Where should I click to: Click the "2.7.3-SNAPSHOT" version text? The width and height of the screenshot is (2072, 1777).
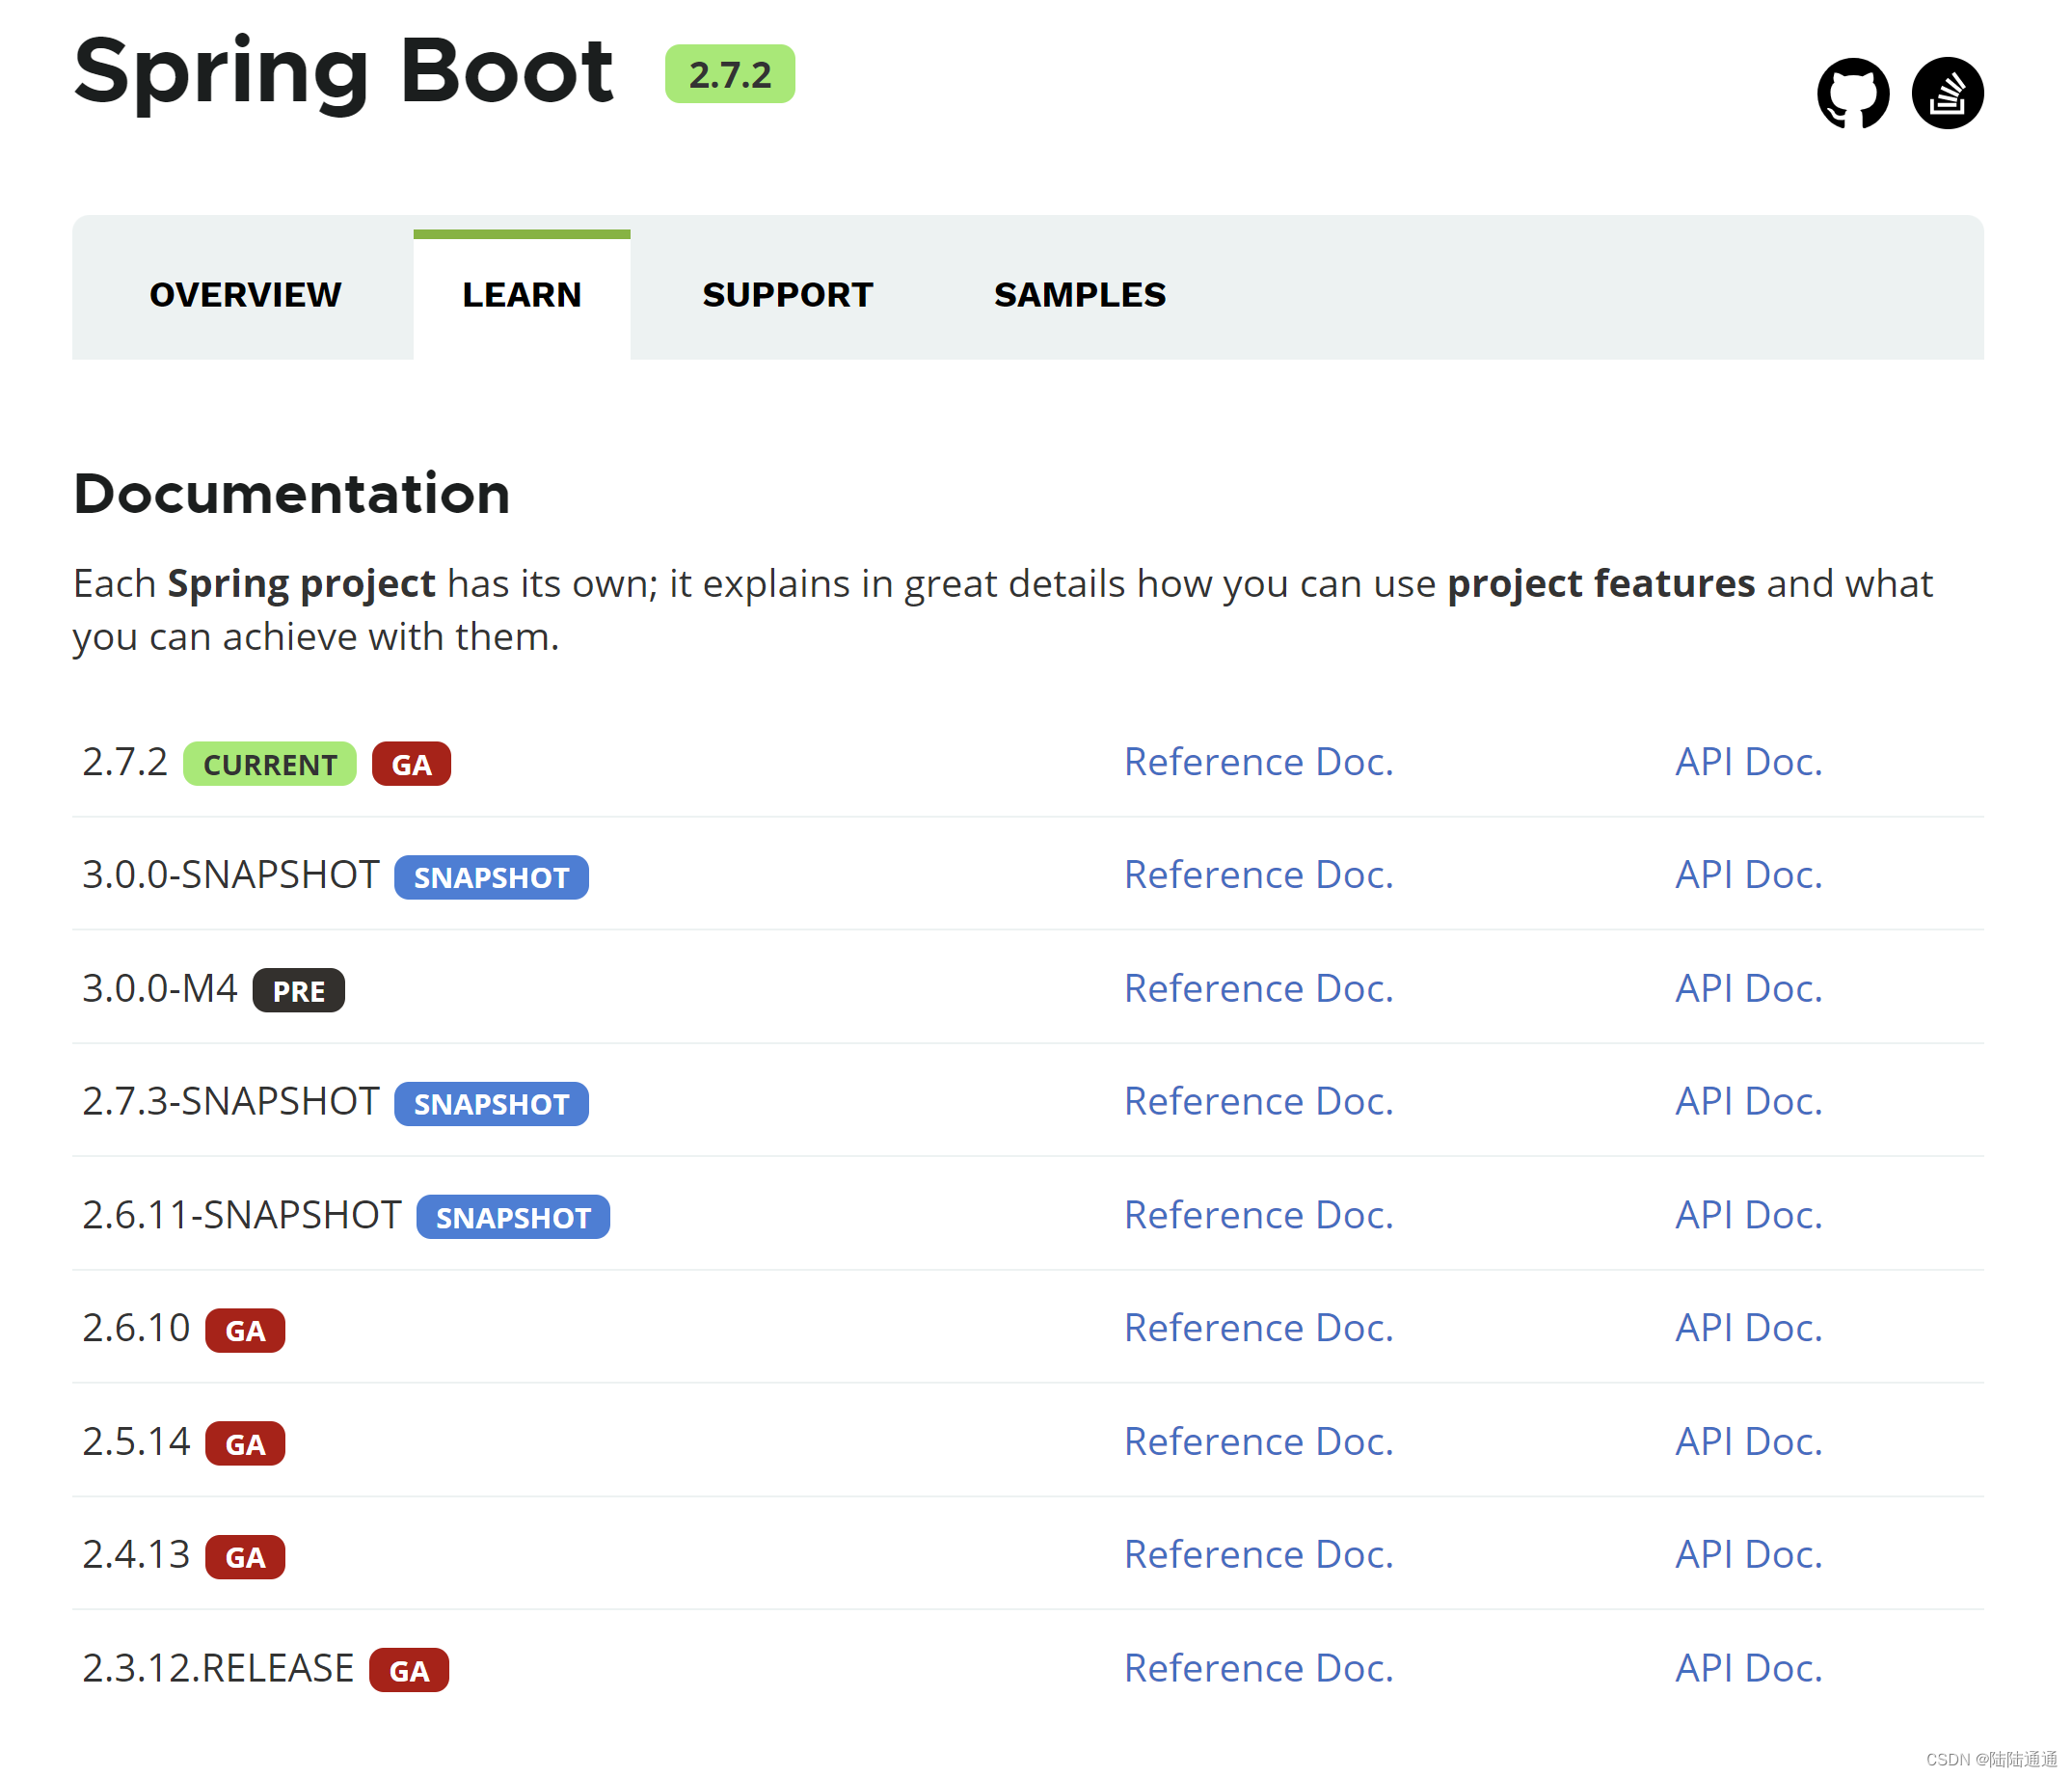tap(231, 1103)
